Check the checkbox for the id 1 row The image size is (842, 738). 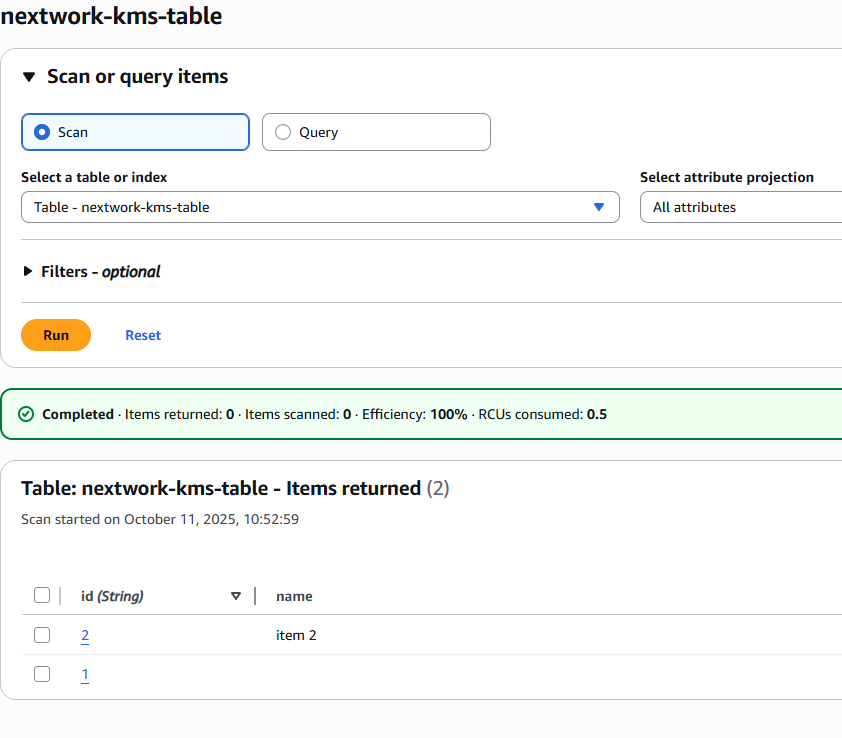[42, 673]
